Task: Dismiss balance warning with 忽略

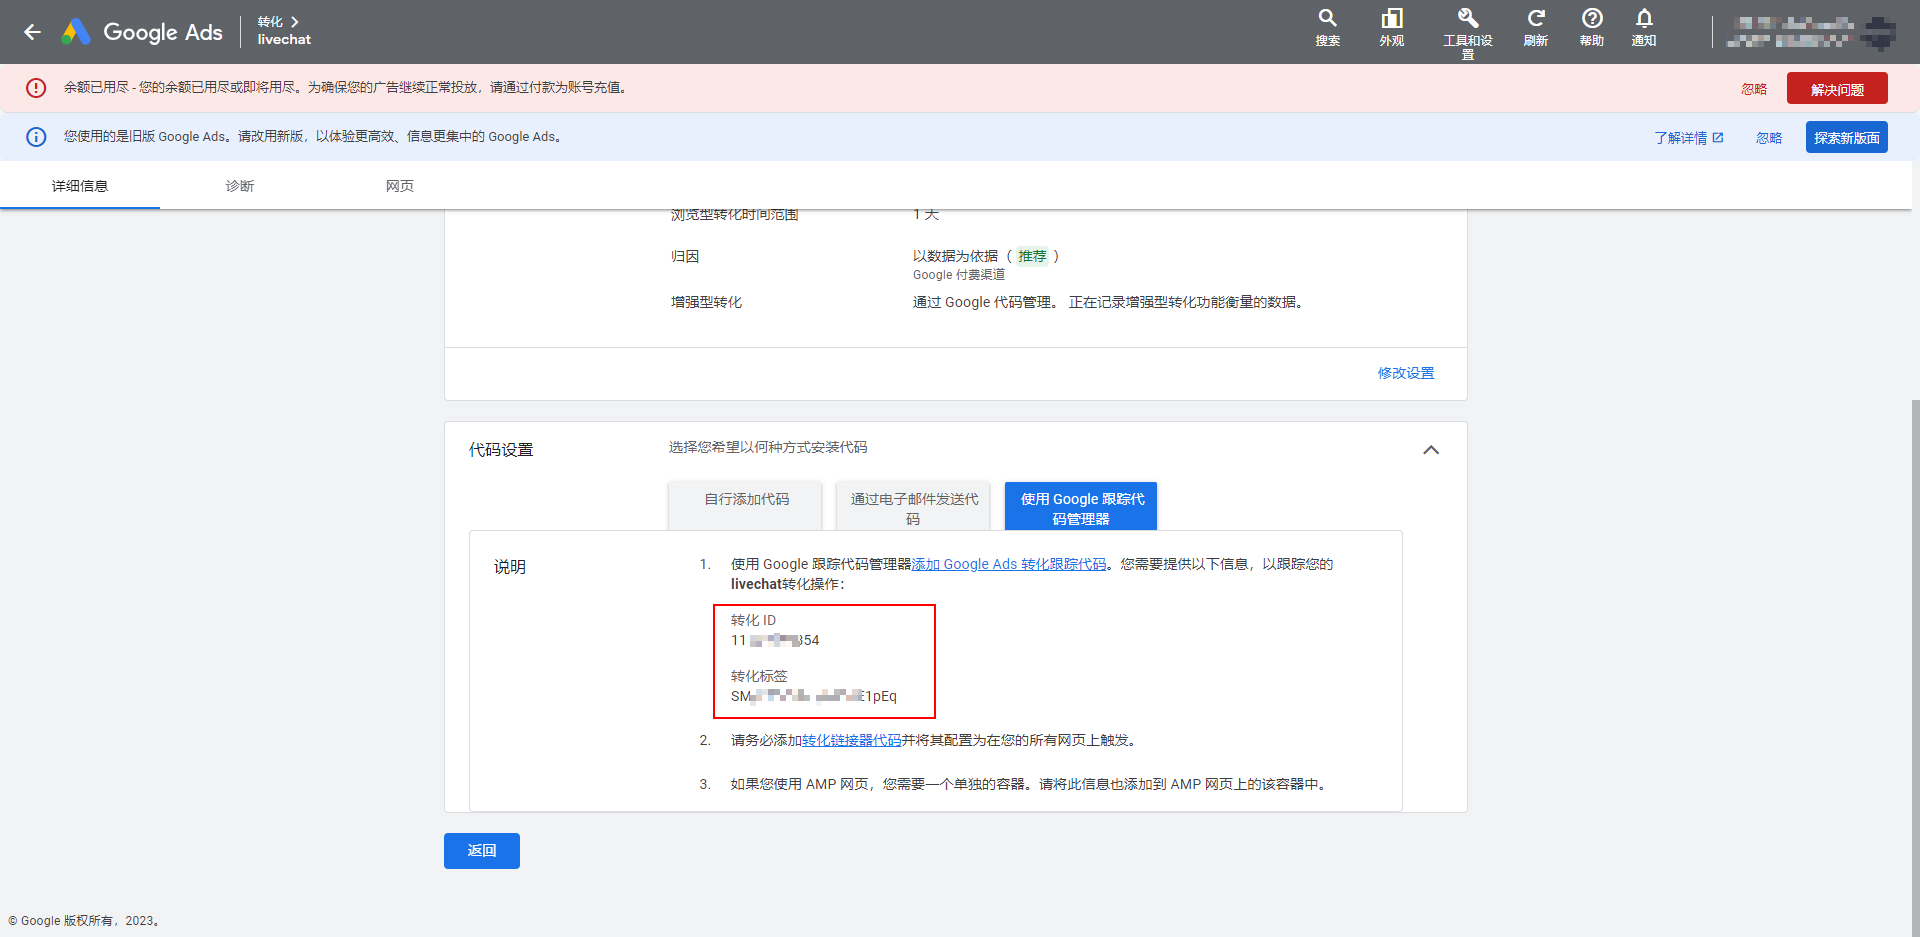Action: pos(1754,89)
